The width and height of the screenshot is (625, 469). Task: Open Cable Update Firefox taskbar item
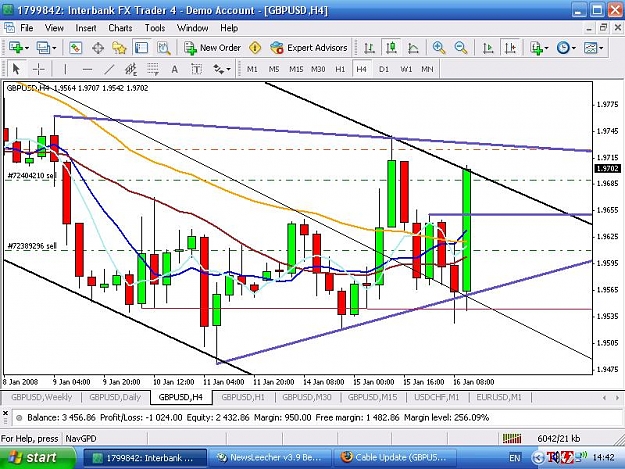click(395, 458)
